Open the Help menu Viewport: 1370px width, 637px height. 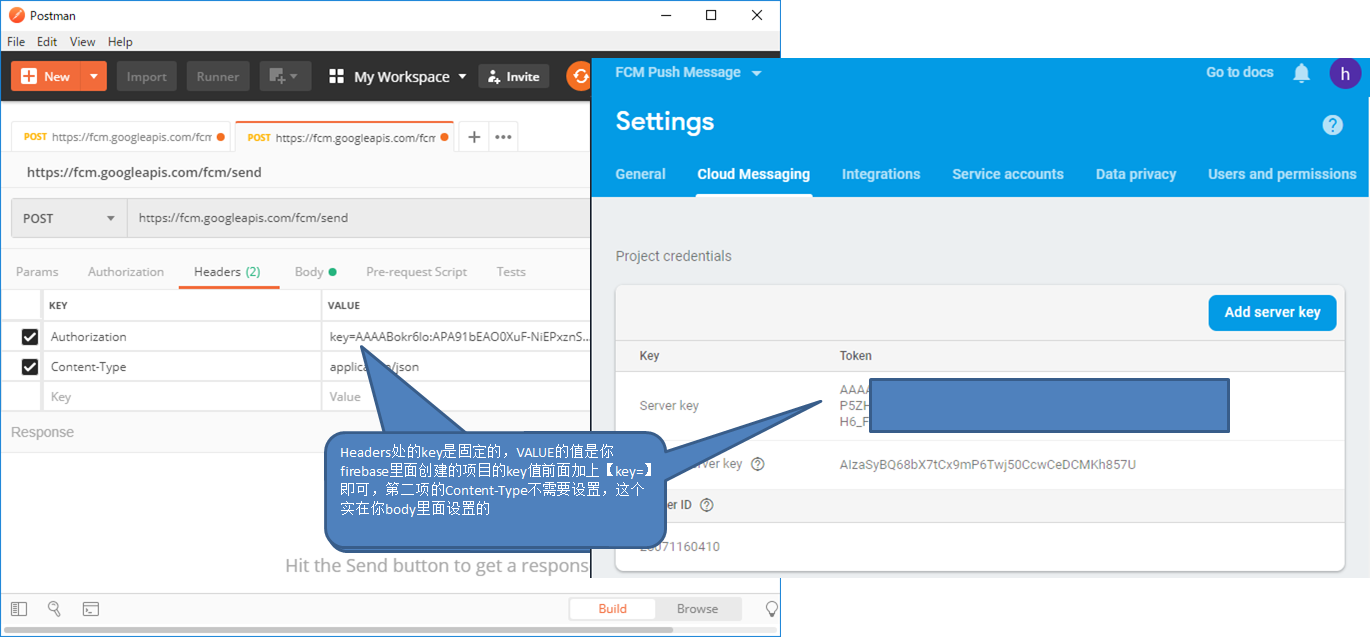coord(120,42)
